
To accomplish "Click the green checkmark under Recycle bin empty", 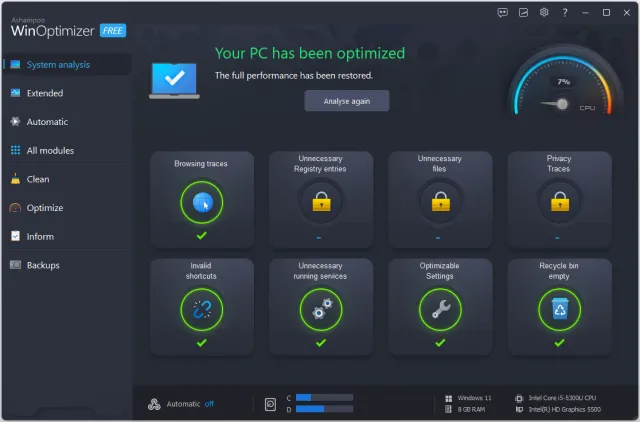I will pyautogui.click(x=560, y=343).
